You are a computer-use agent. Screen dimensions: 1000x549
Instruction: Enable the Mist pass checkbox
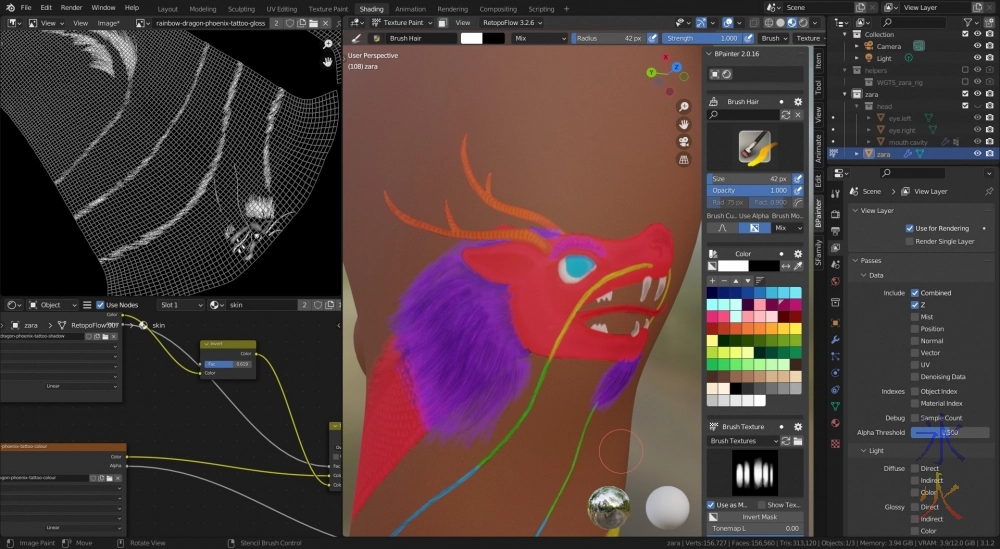(x=915, y=317)
